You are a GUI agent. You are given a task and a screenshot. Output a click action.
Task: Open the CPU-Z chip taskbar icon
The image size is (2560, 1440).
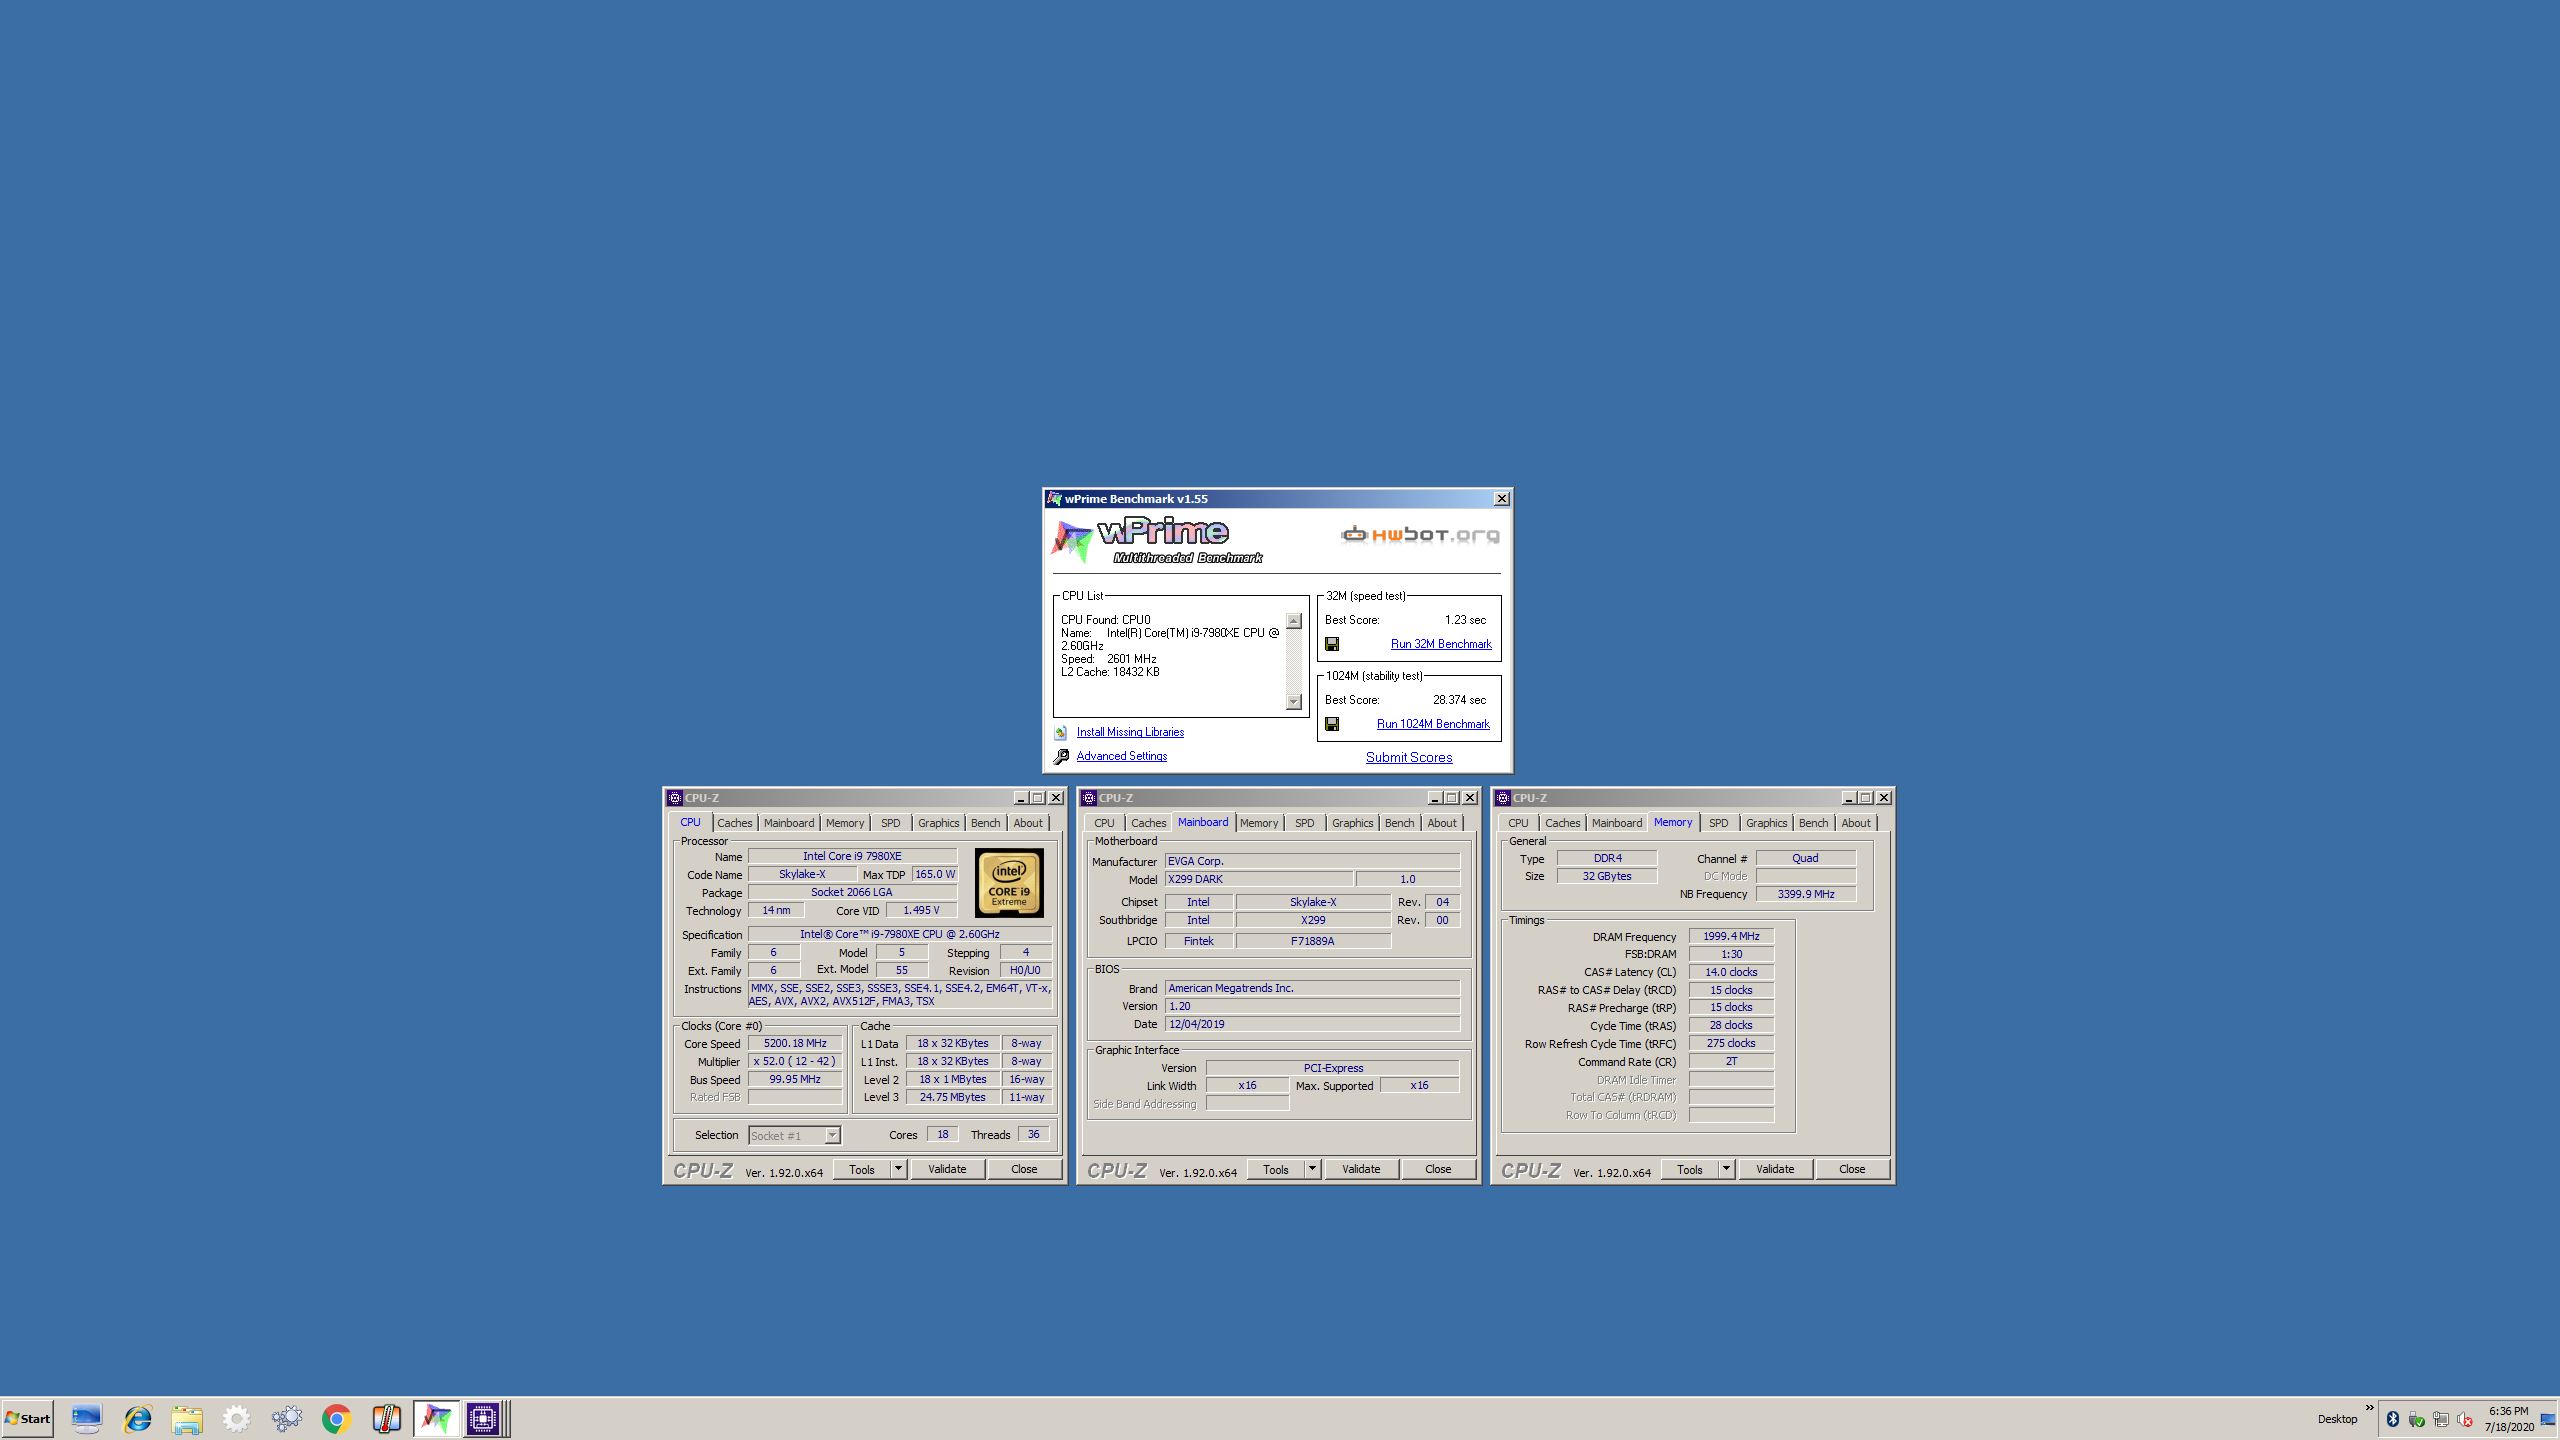tap(483, 1418)
